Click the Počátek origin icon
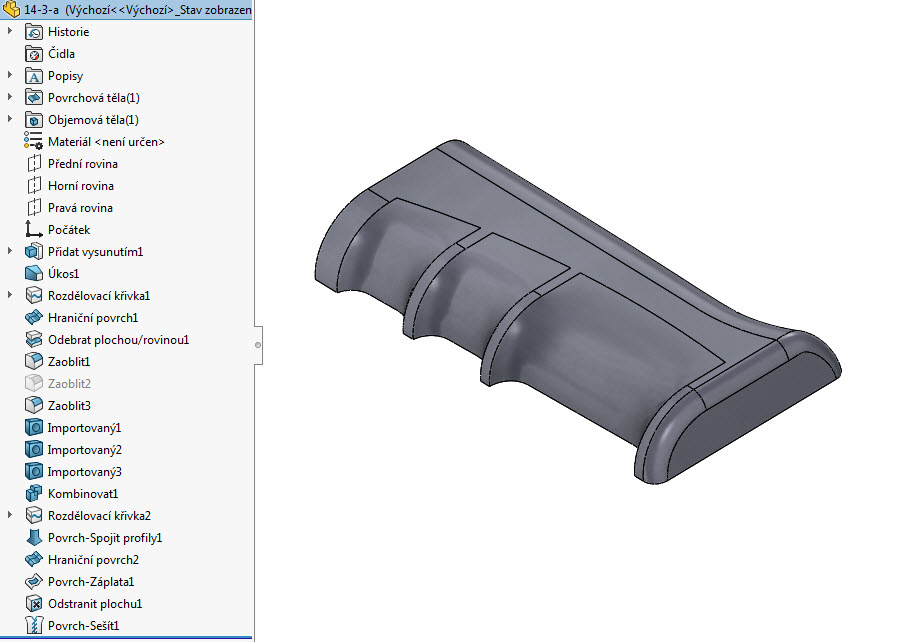 [33, 229]
